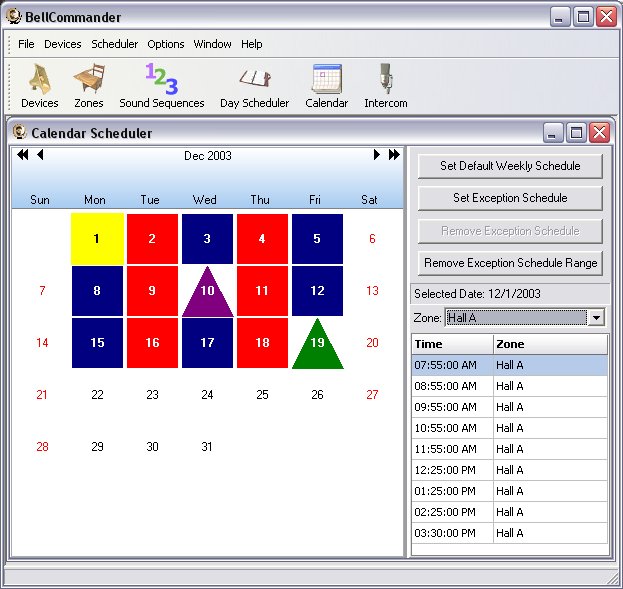
Task: Open the Intercom microphone icon
Action: (386, 85)
